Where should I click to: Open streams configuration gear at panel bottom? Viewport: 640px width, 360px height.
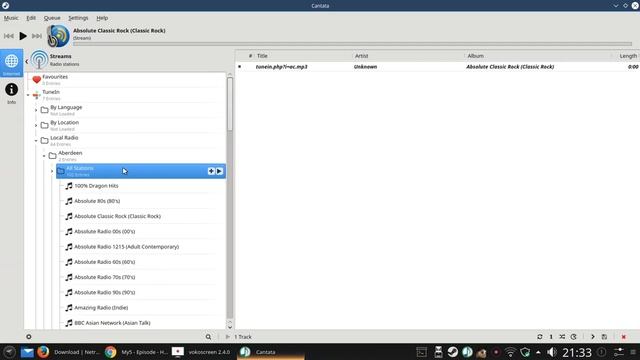click(29, 337)
